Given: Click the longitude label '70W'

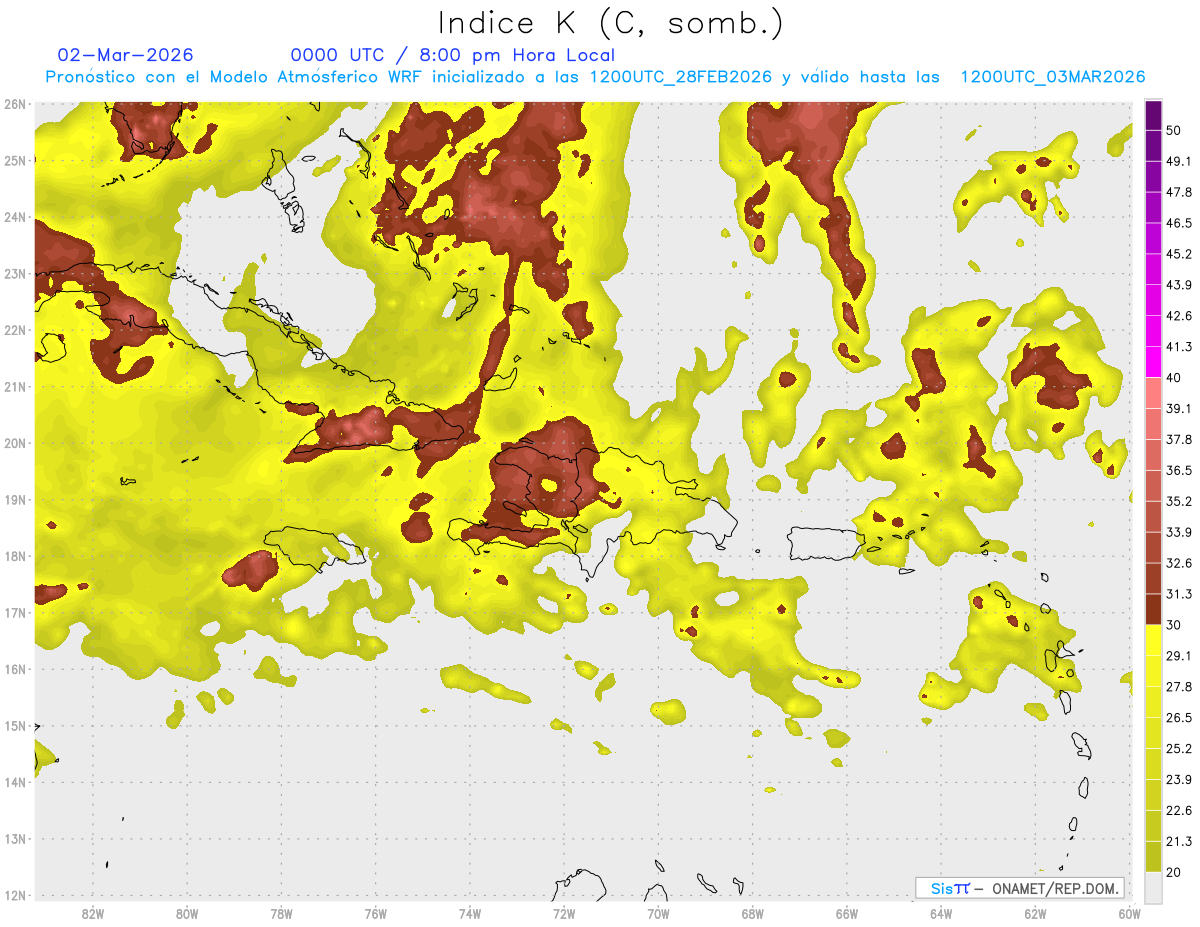Looking at the screenshot, I should pos(658,914).
